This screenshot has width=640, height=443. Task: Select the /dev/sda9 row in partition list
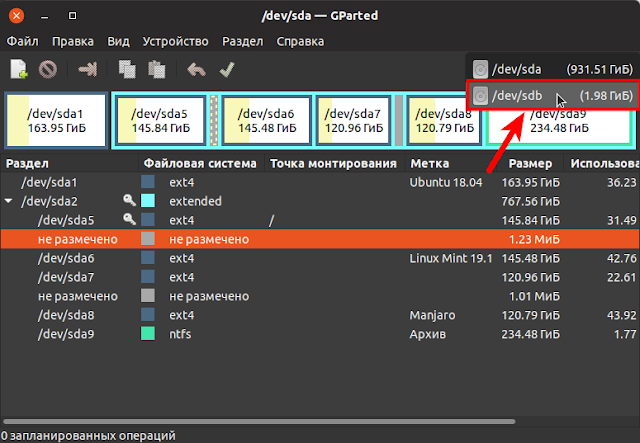pos(320,334)
